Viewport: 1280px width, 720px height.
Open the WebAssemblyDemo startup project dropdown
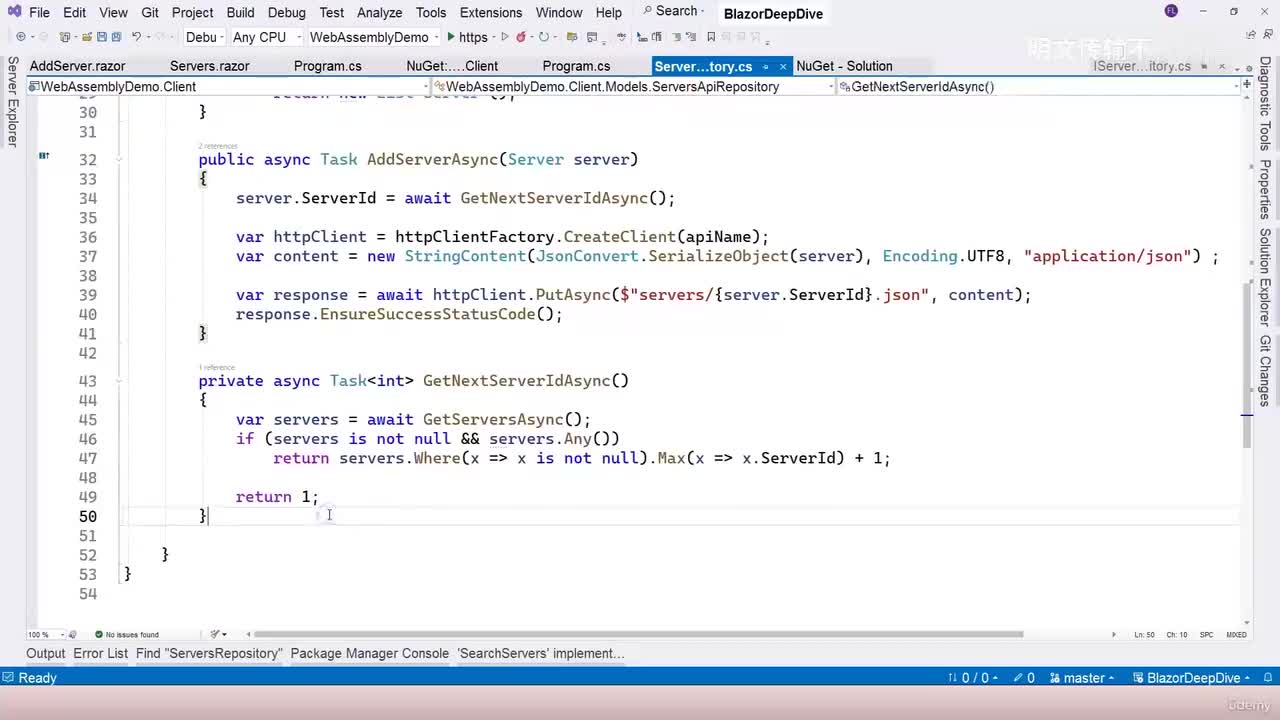tap(374, 37)
